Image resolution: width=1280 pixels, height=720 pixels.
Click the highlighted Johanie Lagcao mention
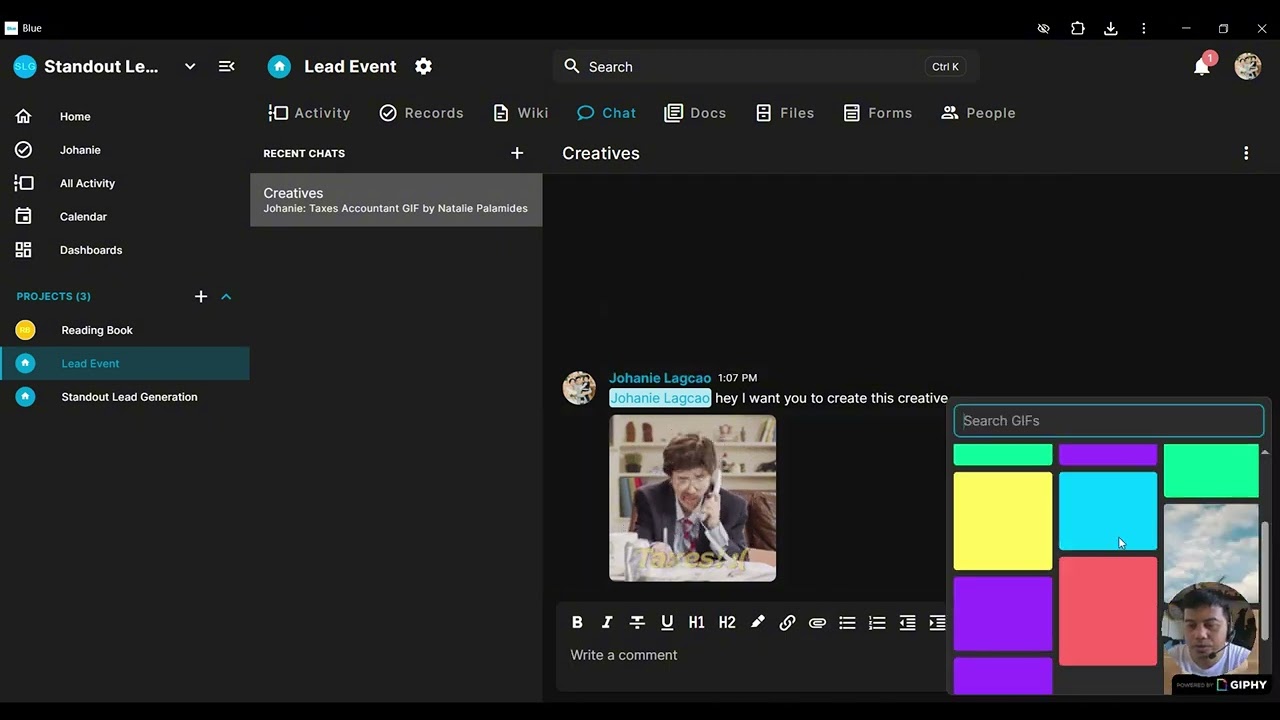point(660,398)
